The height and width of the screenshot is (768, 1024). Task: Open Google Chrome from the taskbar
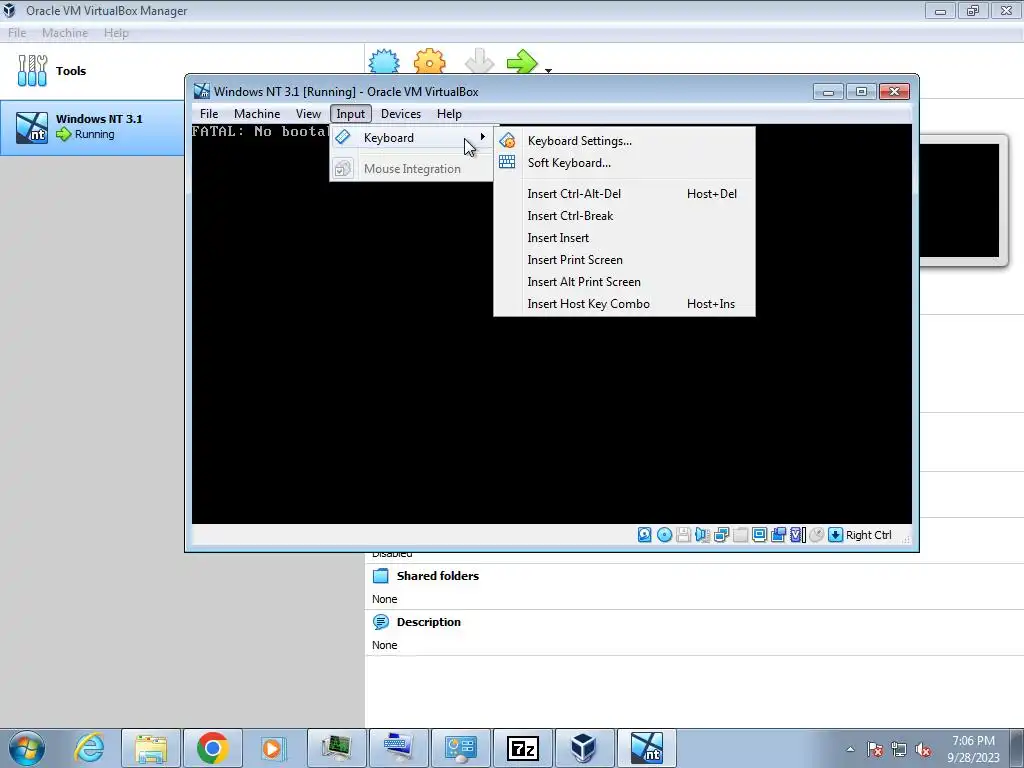[x=212, y=748]
